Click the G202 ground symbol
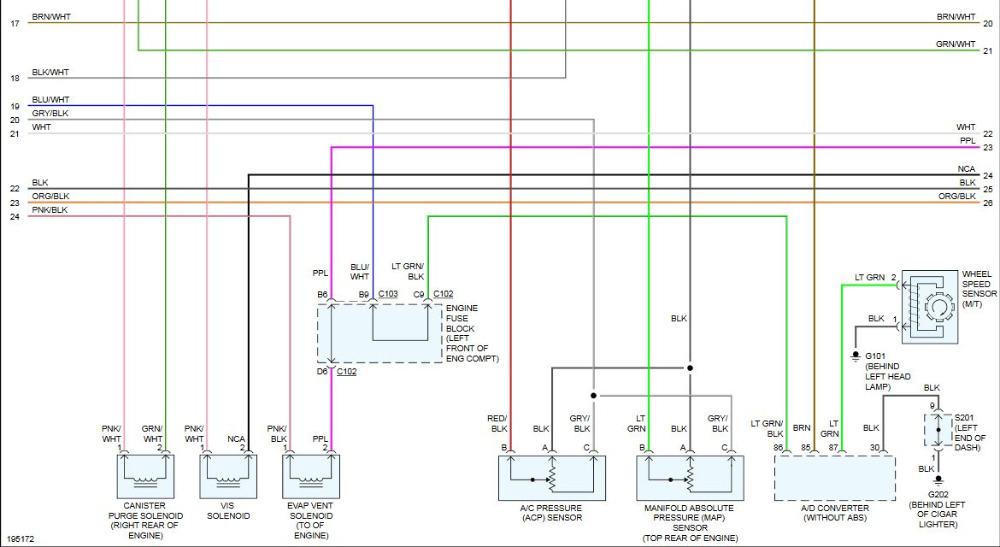 pos(938,481)
